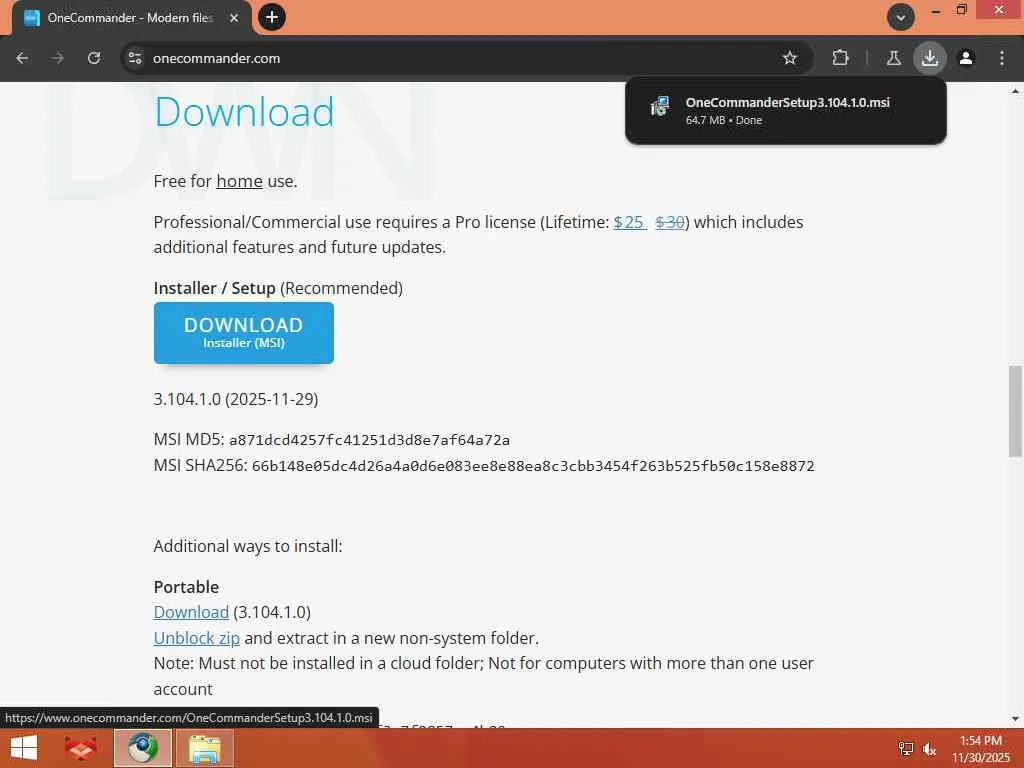Click the 'Download' page heading

point(244,112)
